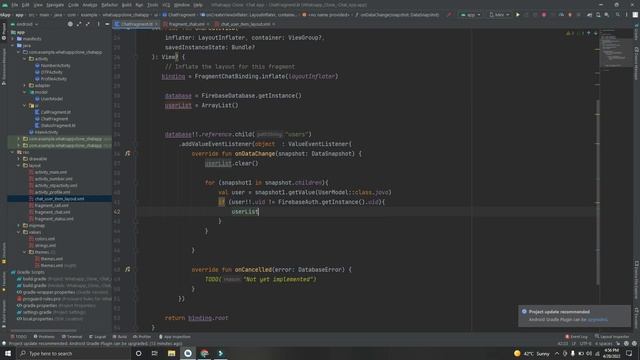Click the Windows Start button
The image size is (640, 360).
click(7, 353)
